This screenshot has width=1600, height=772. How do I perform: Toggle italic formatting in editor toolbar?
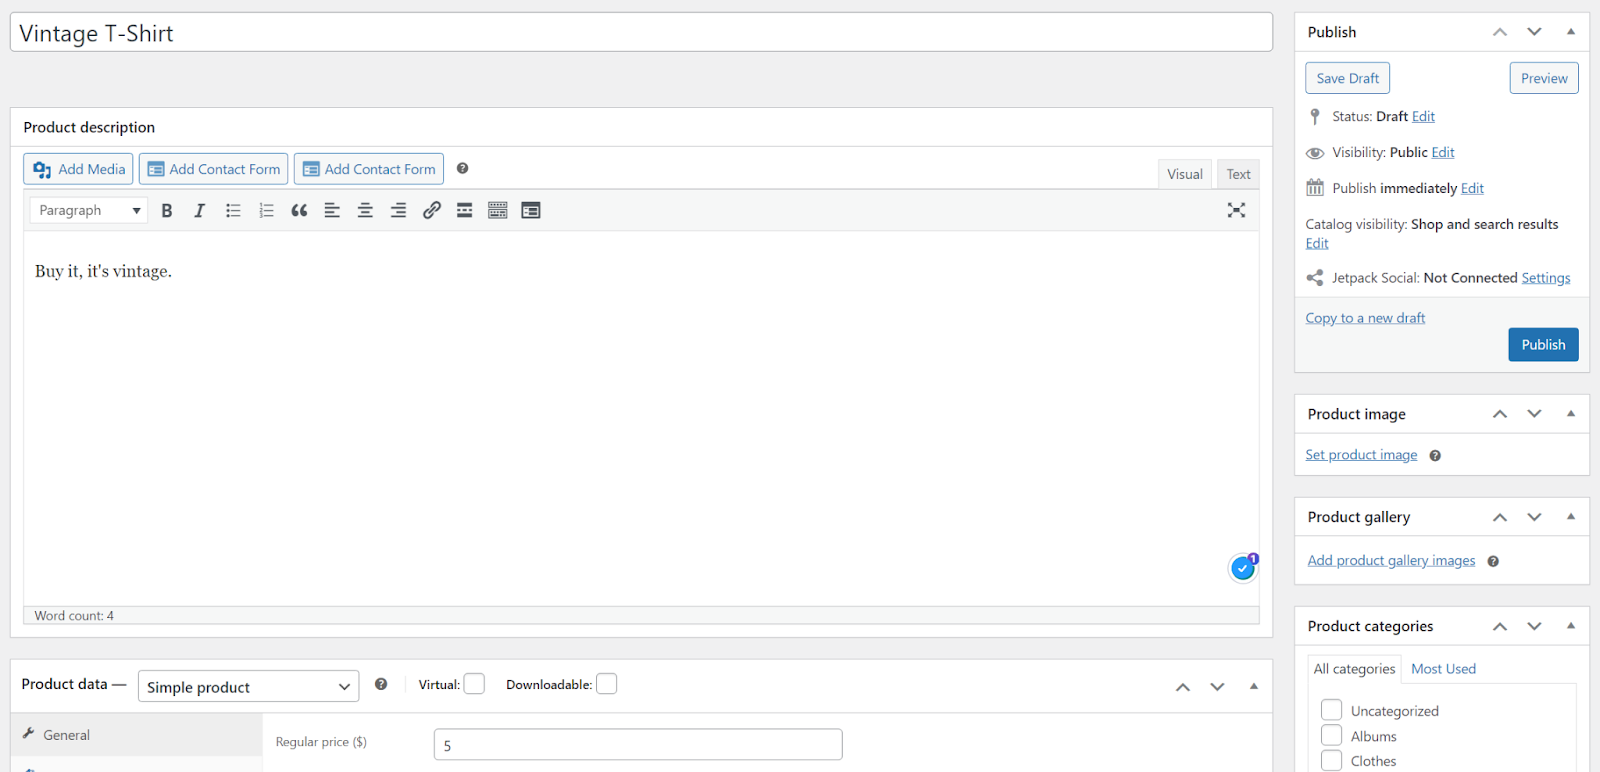tap(200, 210)
